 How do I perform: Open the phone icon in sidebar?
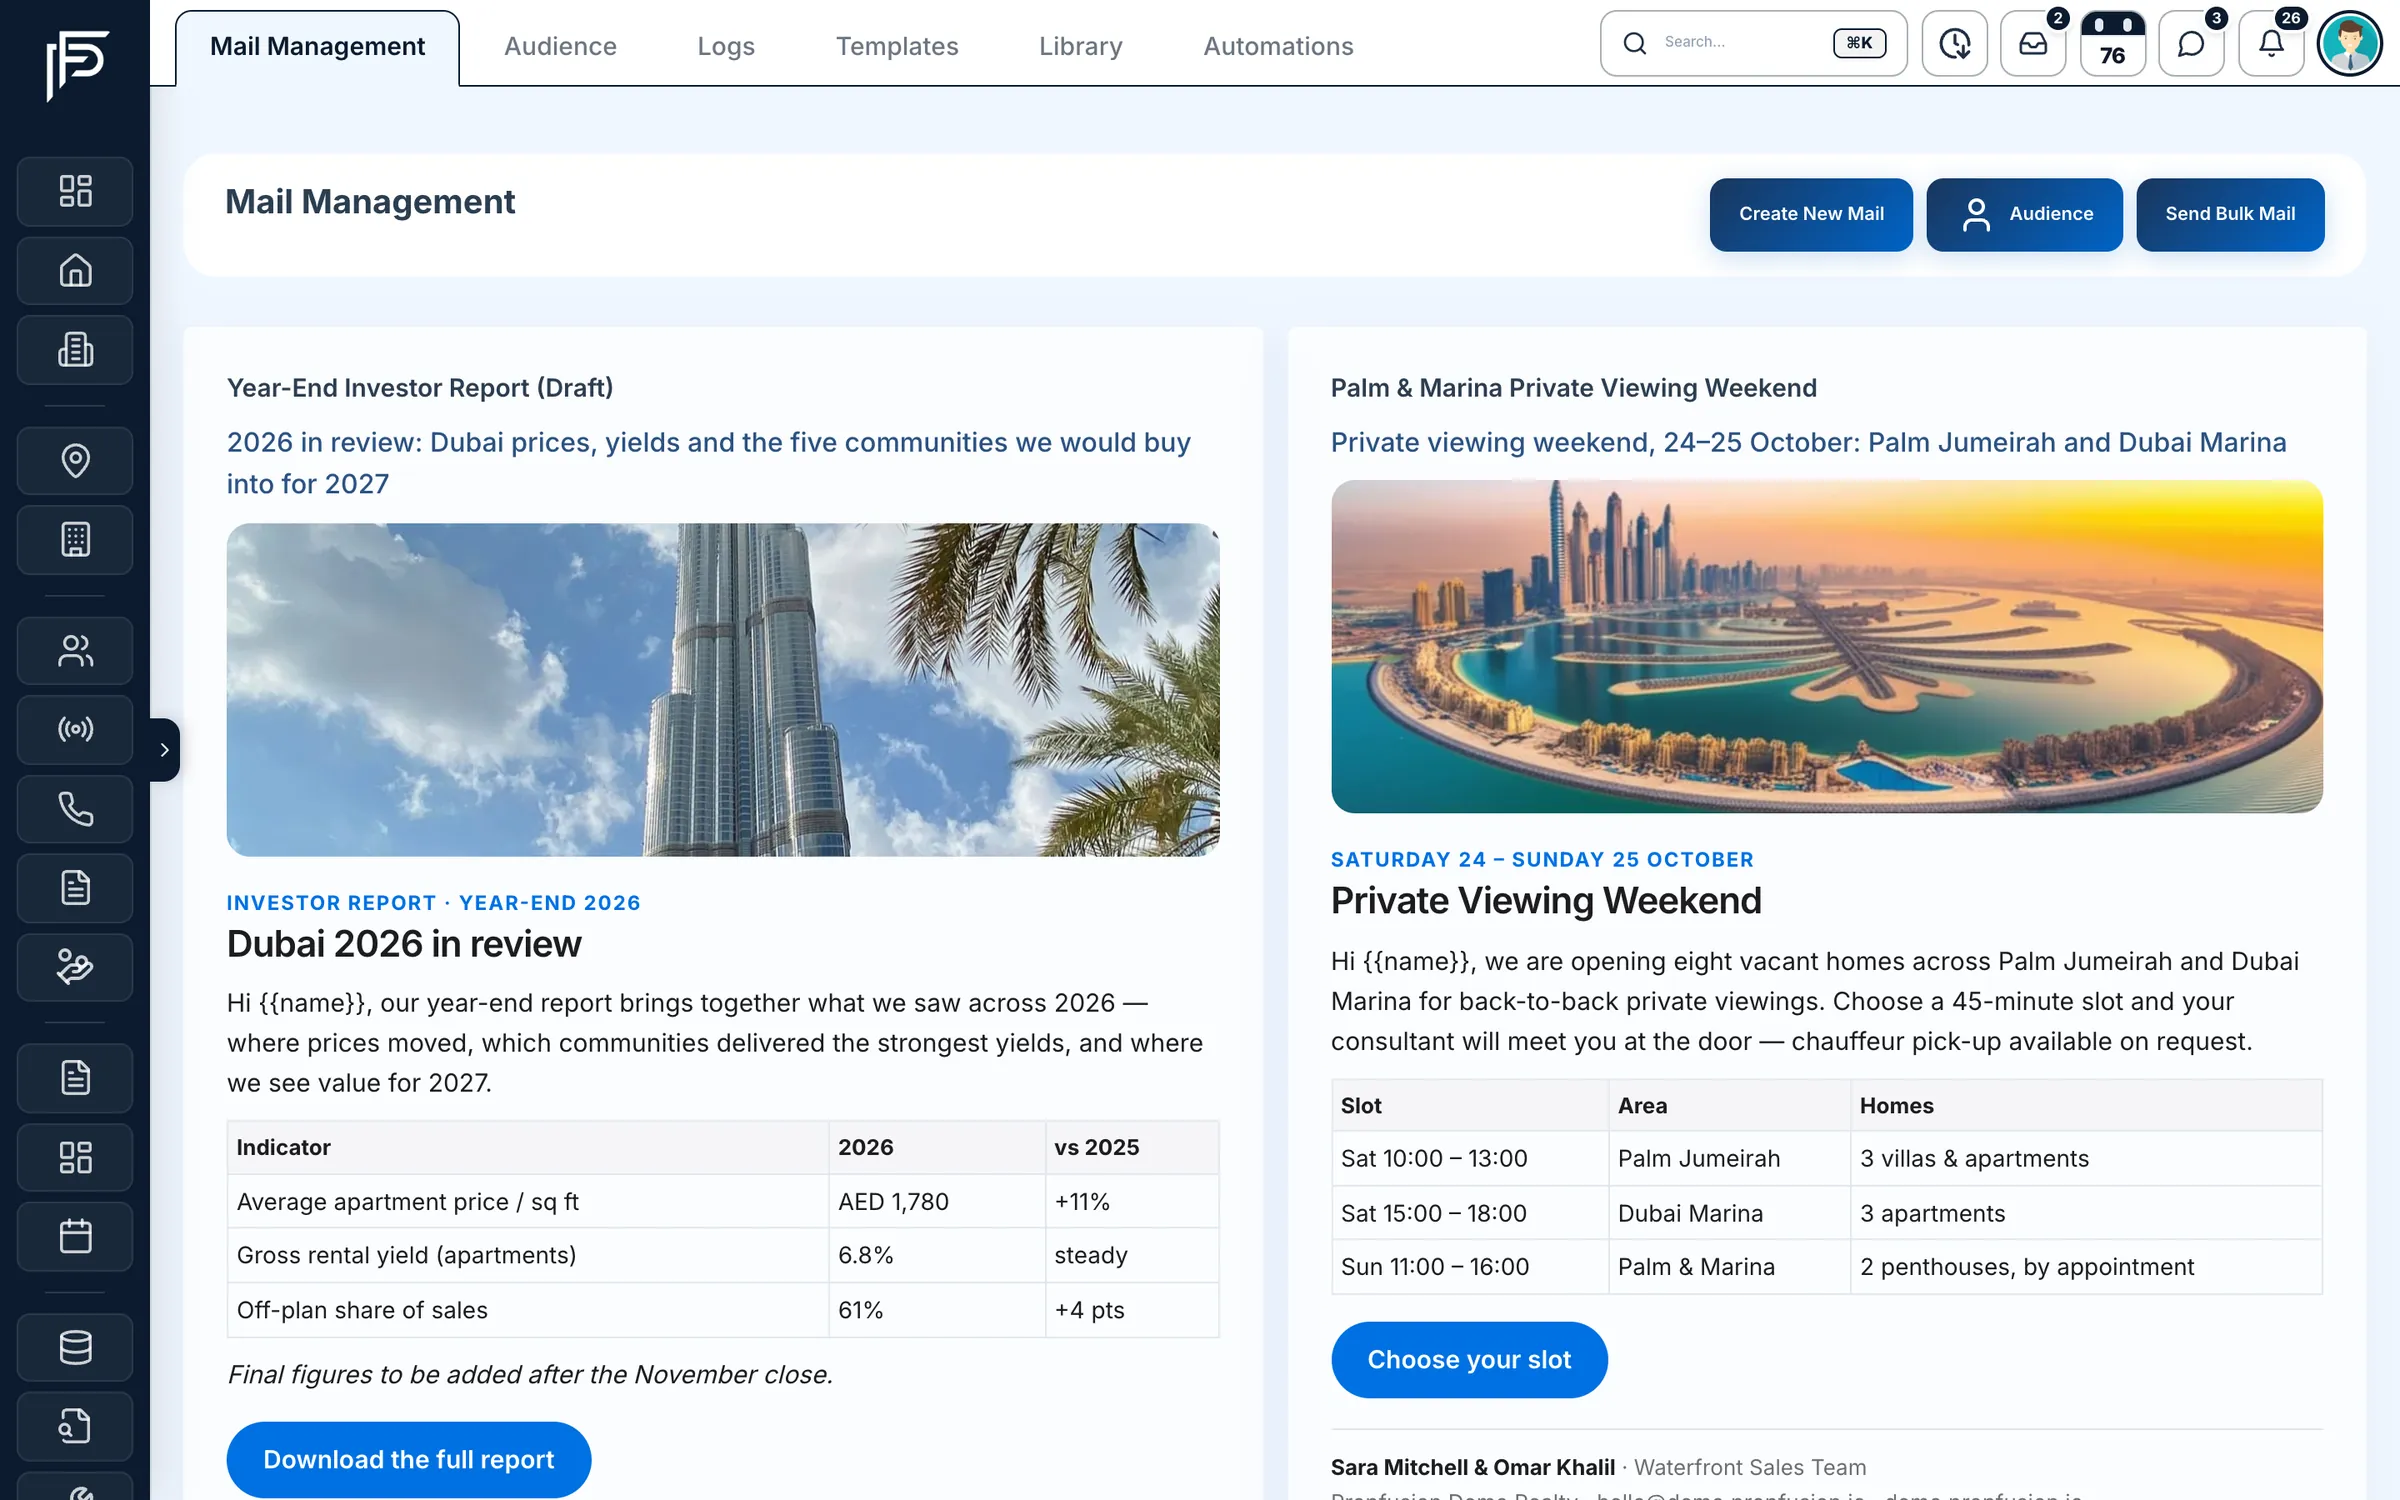coord(75,809)
